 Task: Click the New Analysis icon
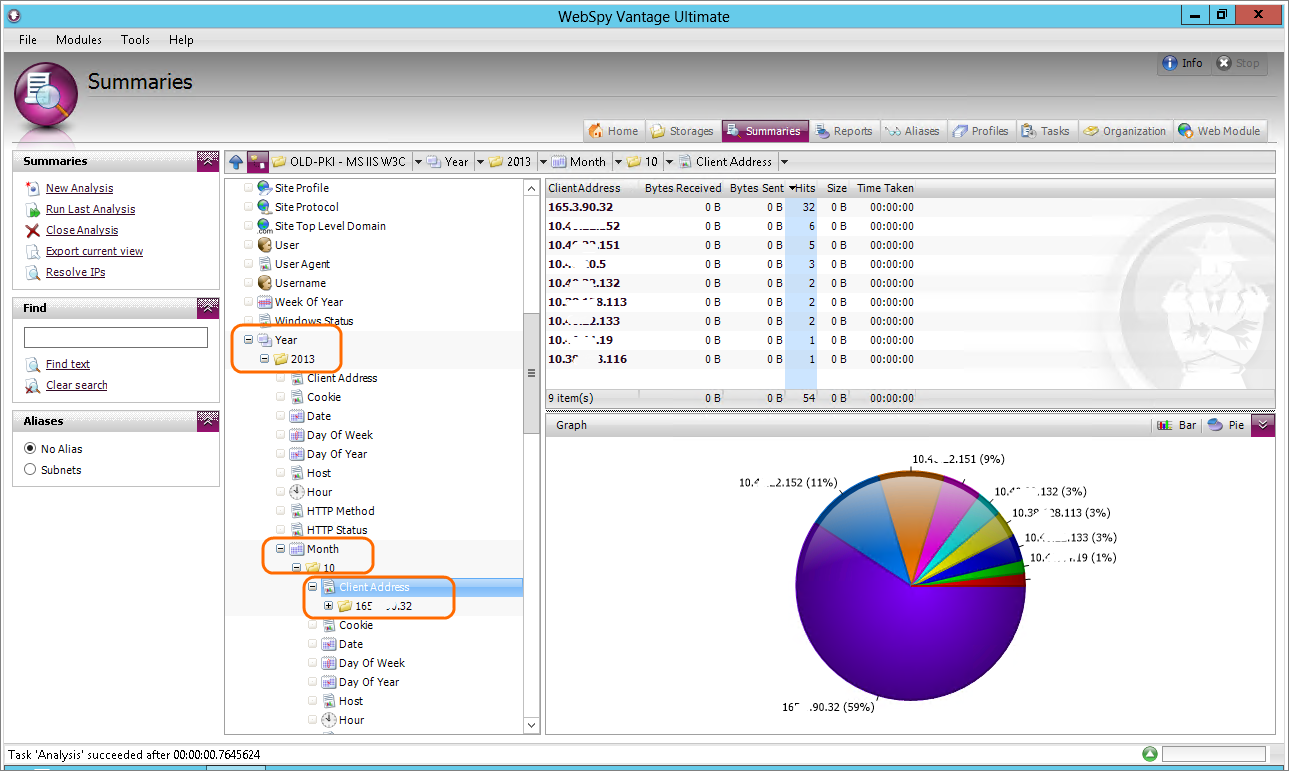pyautogui.click(x=33, y=188)
